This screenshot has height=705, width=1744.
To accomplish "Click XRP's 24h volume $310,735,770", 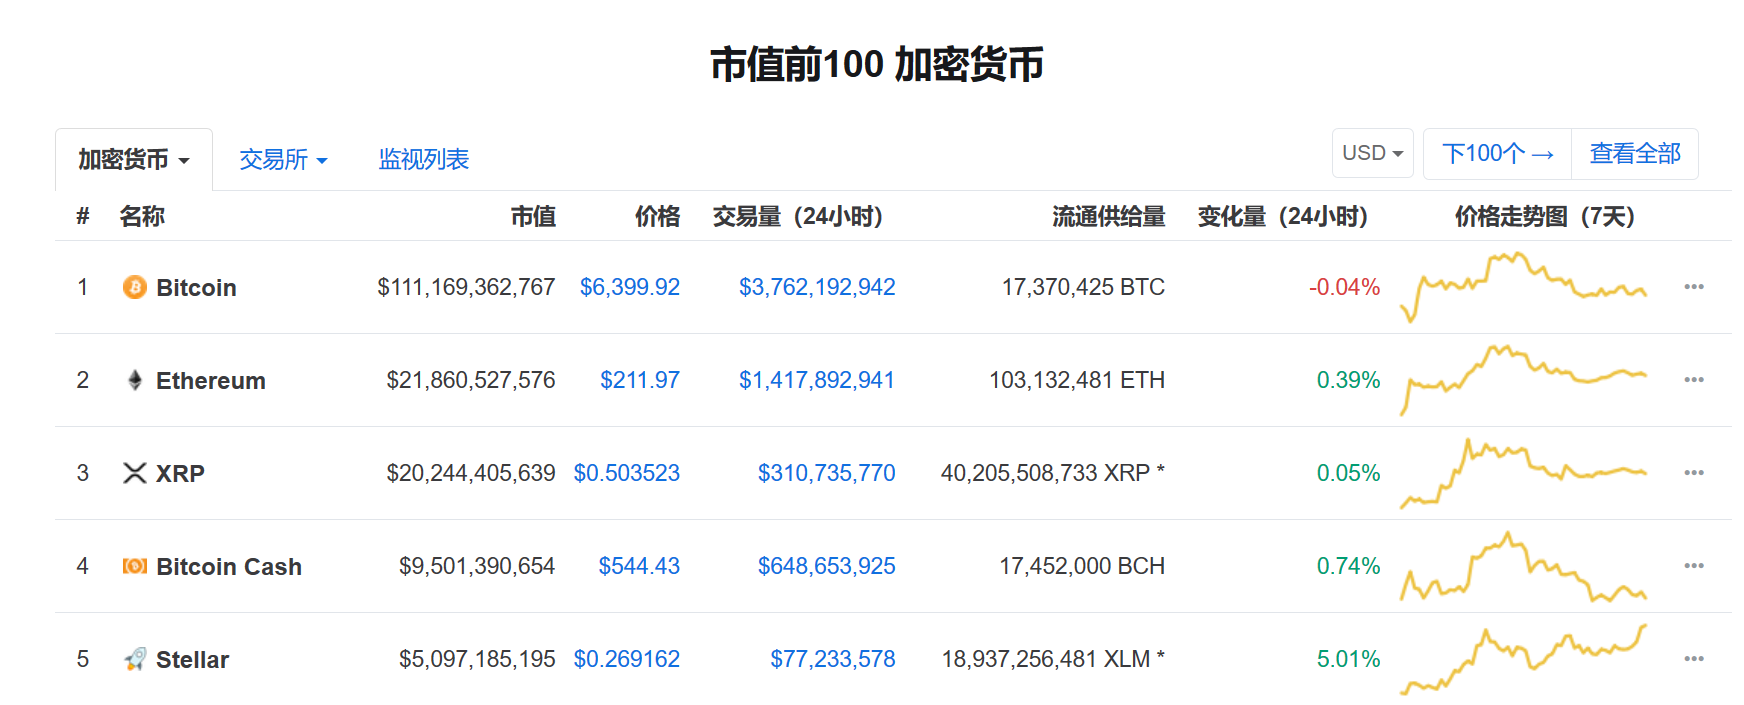I will coord(827,473).
